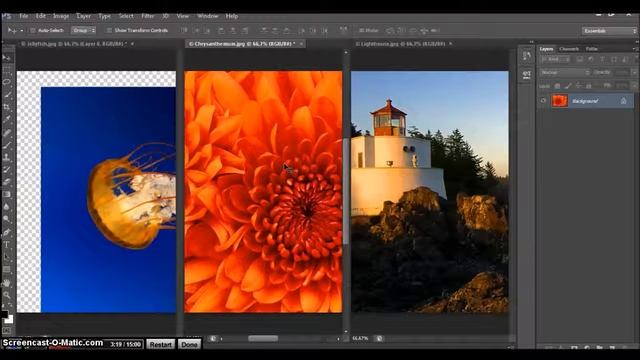The width and height of the screenshot is (640, 360).
Task: Open the Opacity slider arrow
Action: tap(634, 72)
